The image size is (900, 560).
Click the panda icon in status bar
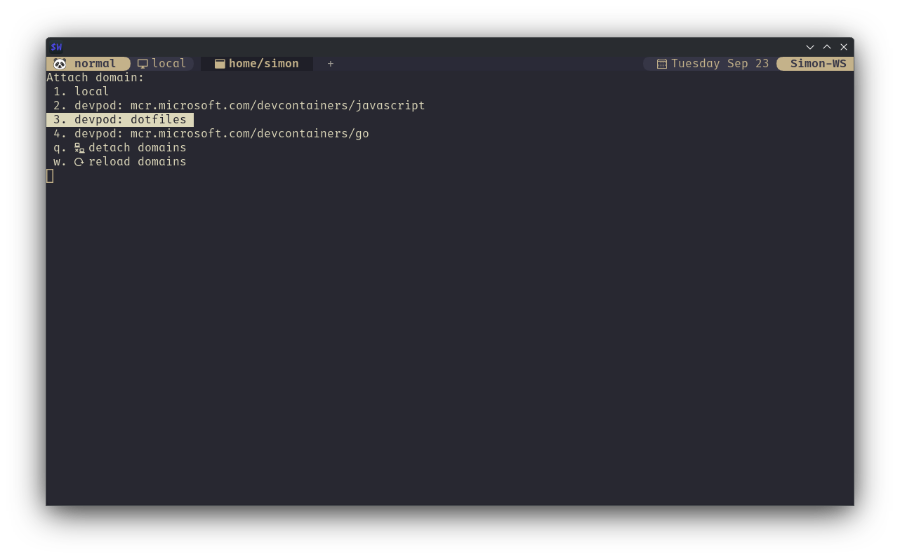tap(60, 64)
